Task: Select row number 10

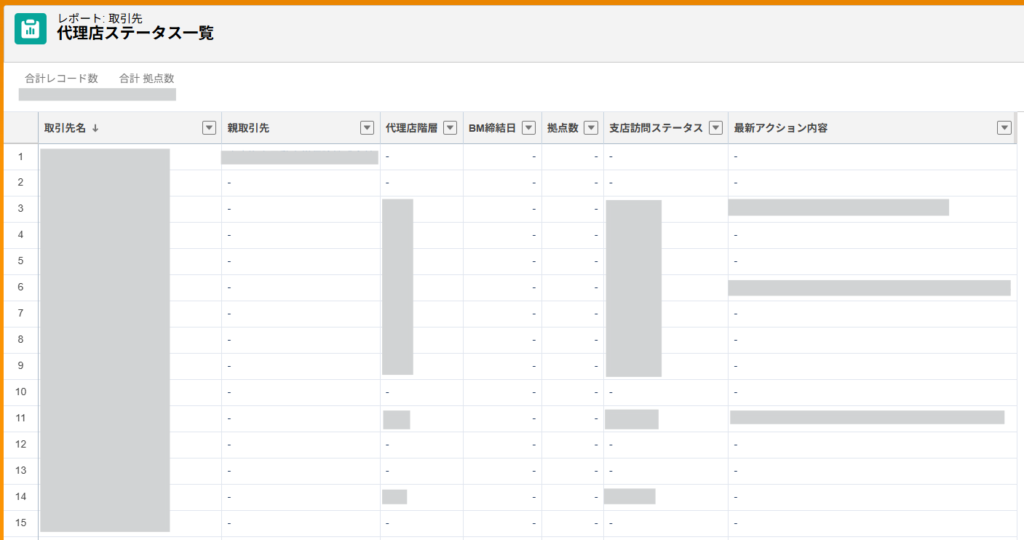Action: [x=21, y=392]
